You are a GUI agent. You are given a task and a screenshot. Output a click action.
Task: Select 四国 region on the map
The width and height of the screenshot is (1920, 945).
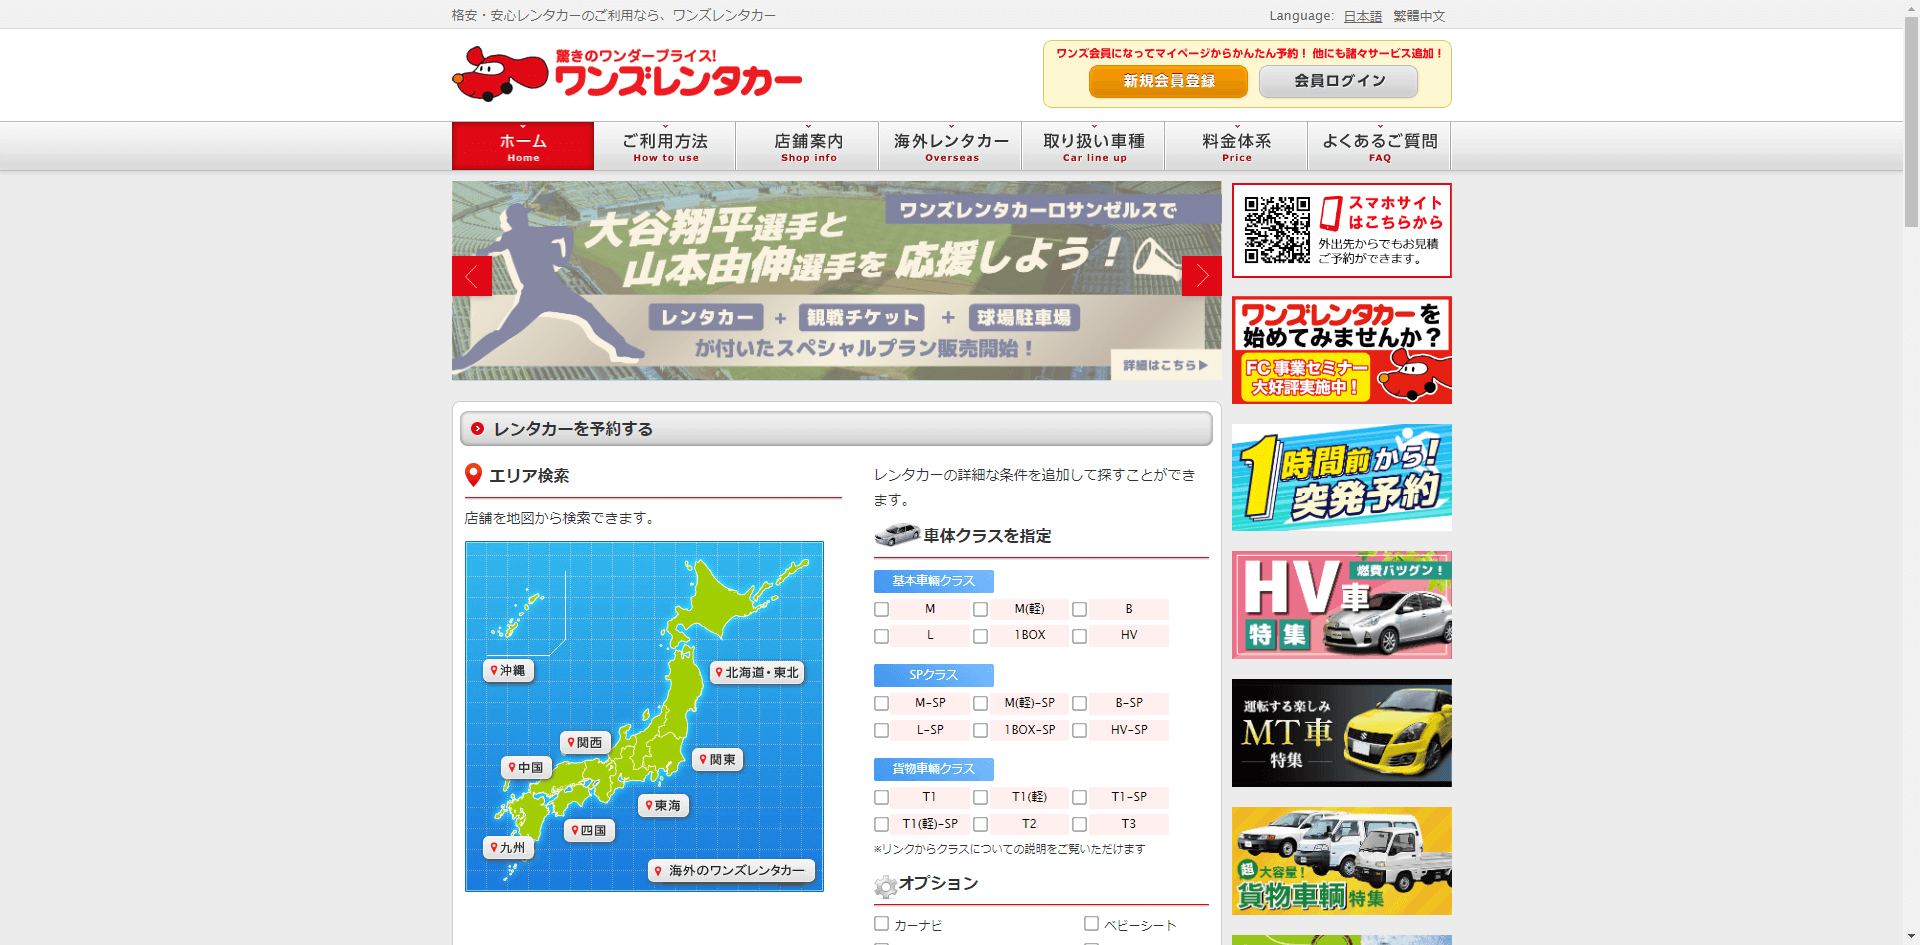[x=589, y=831]
